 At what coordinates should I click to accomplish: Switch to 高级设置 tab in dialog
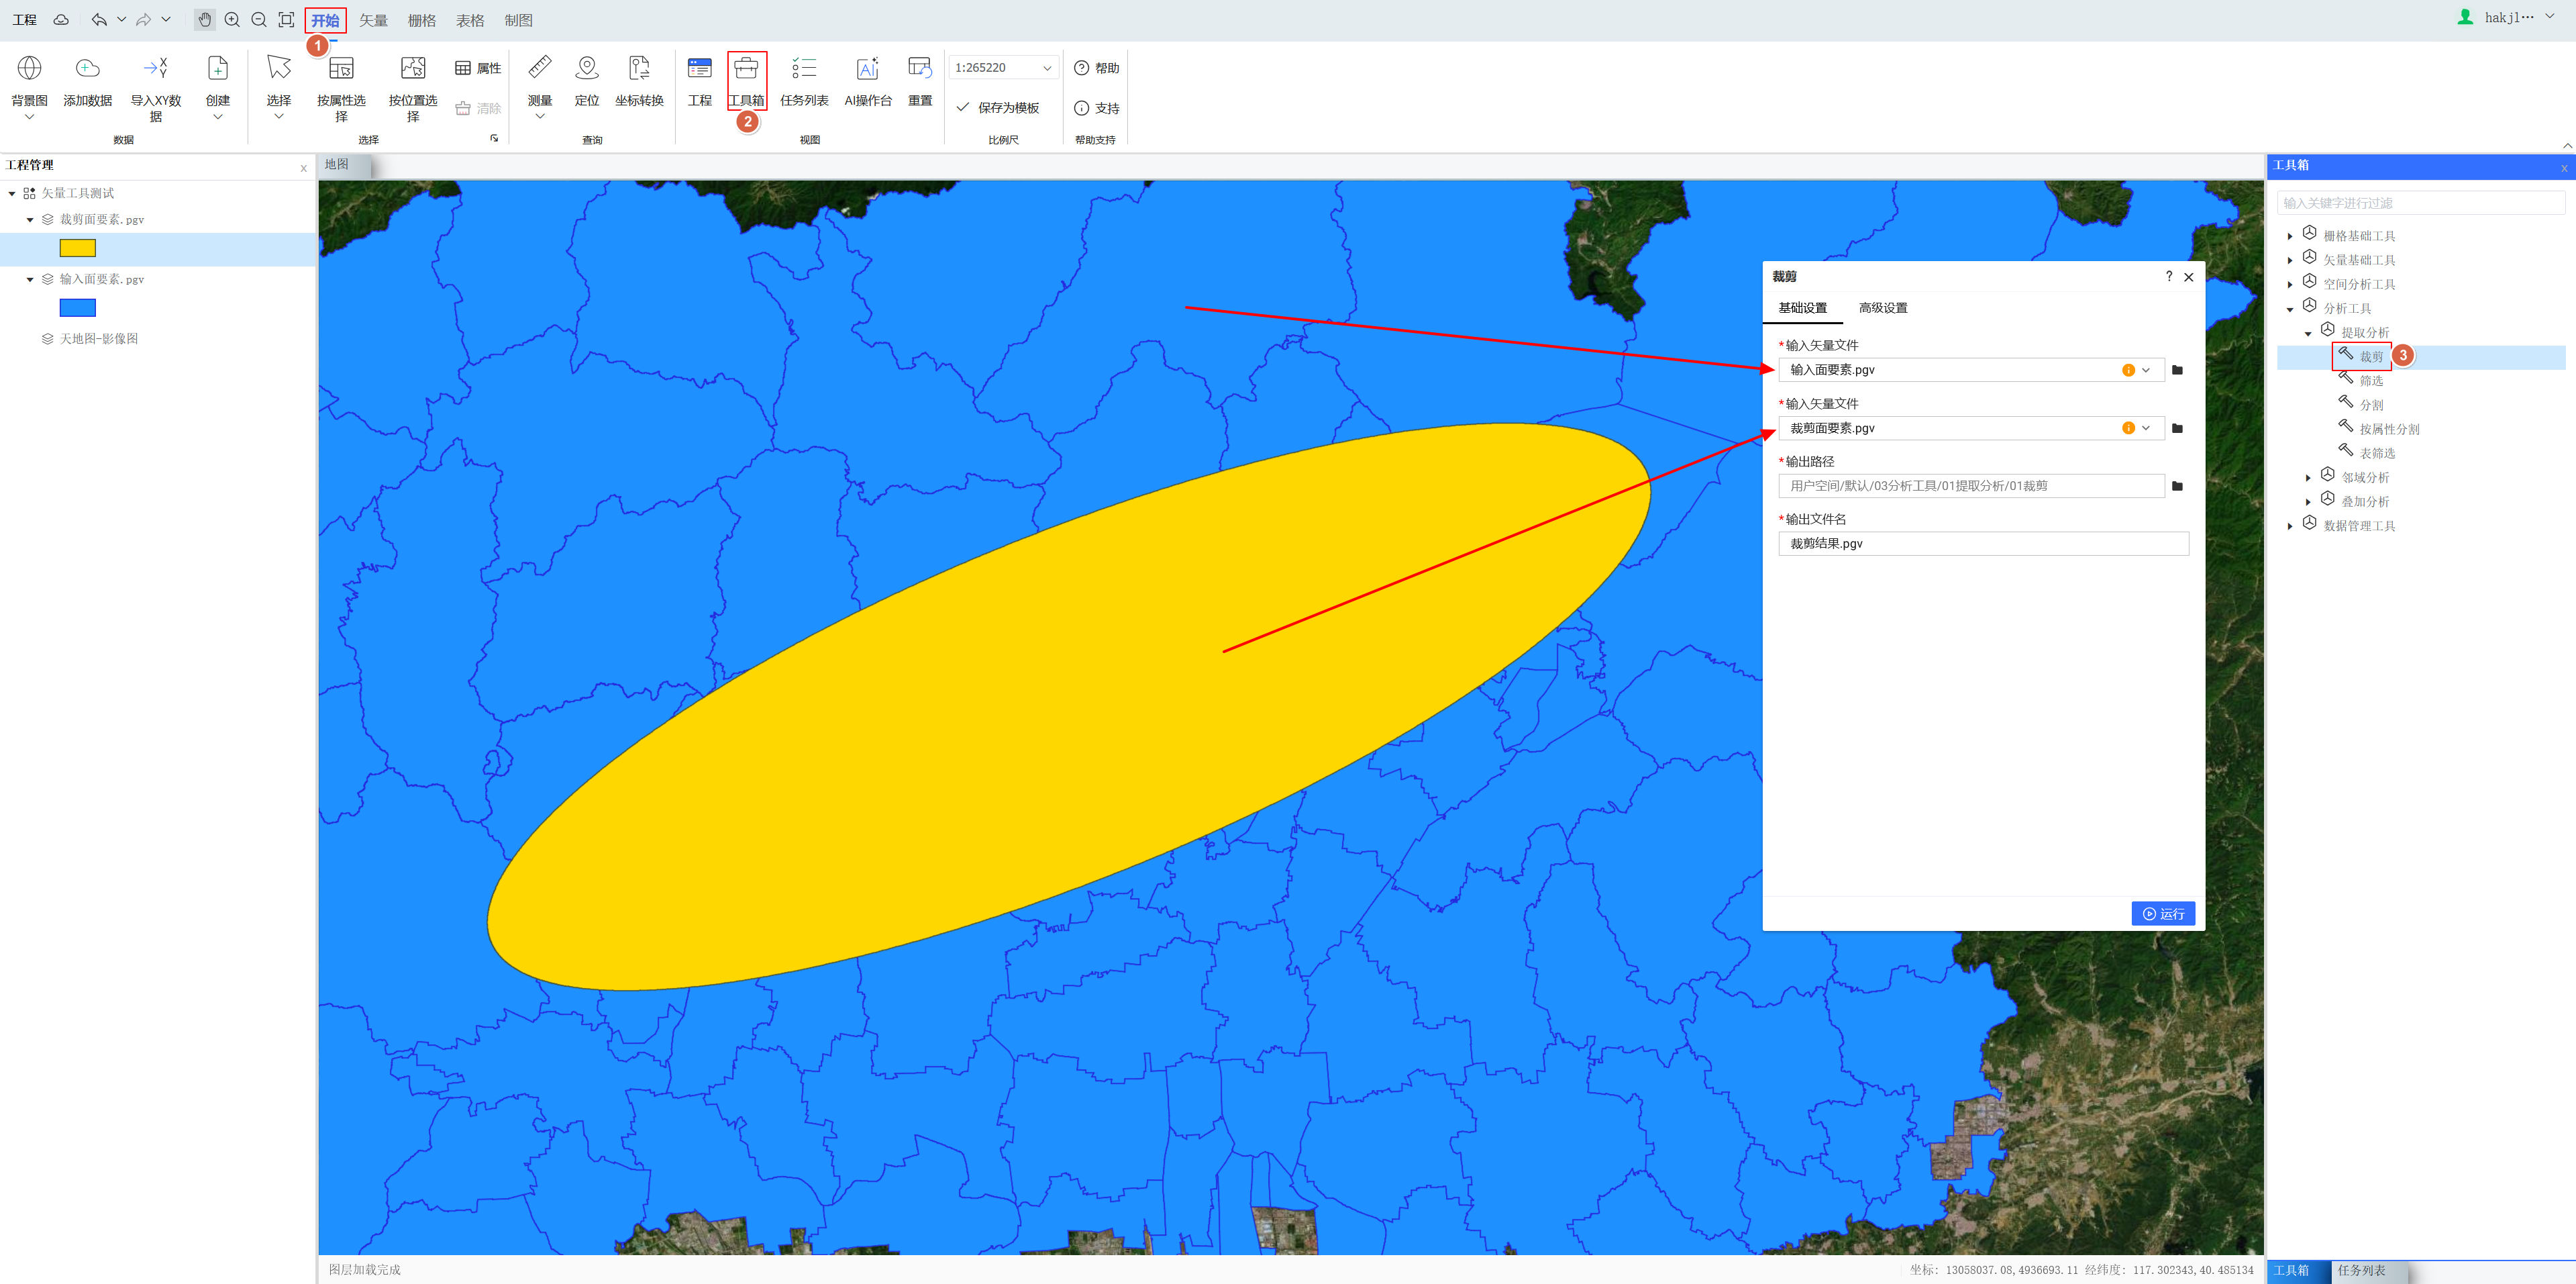point(1882,308)
